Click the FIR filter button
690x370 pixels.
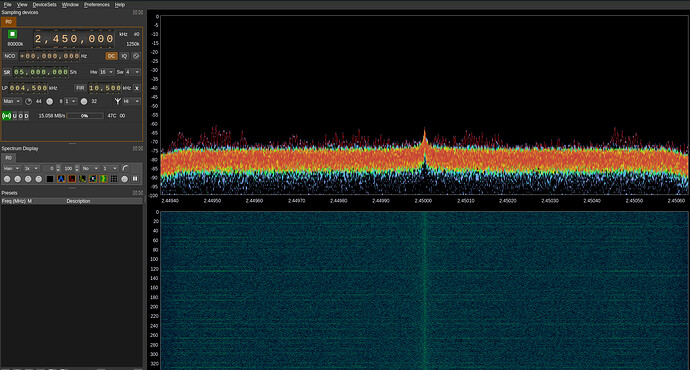(80, 88)
